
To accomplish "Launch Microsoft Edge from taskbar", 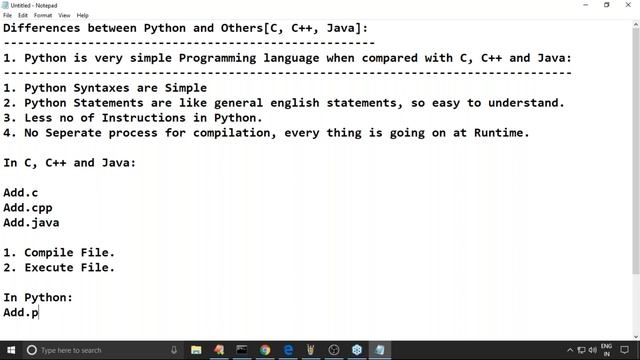I will click(x=288, y=350).
